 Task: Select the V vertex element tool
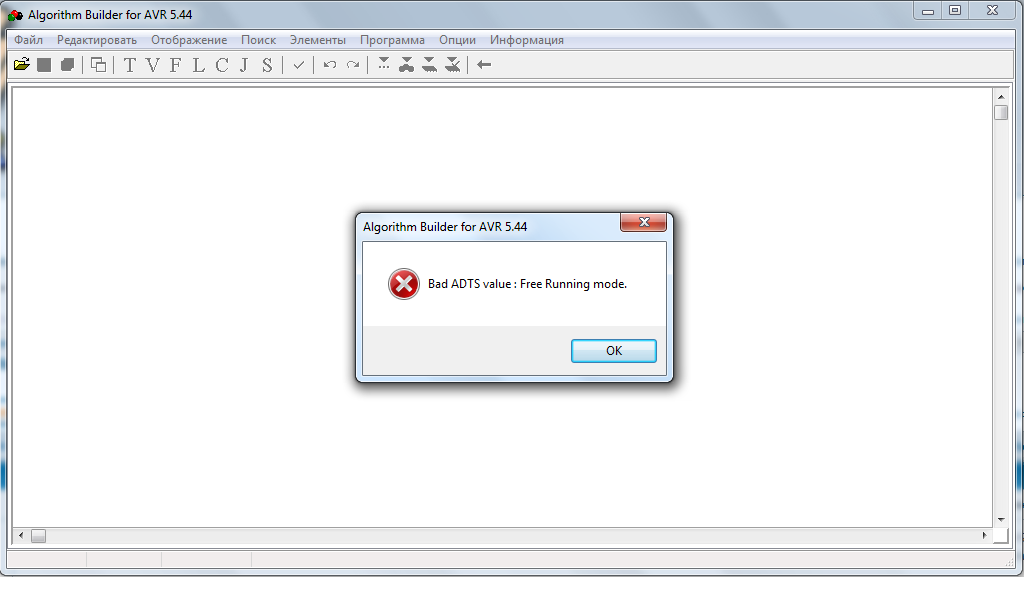coord(152,65)
